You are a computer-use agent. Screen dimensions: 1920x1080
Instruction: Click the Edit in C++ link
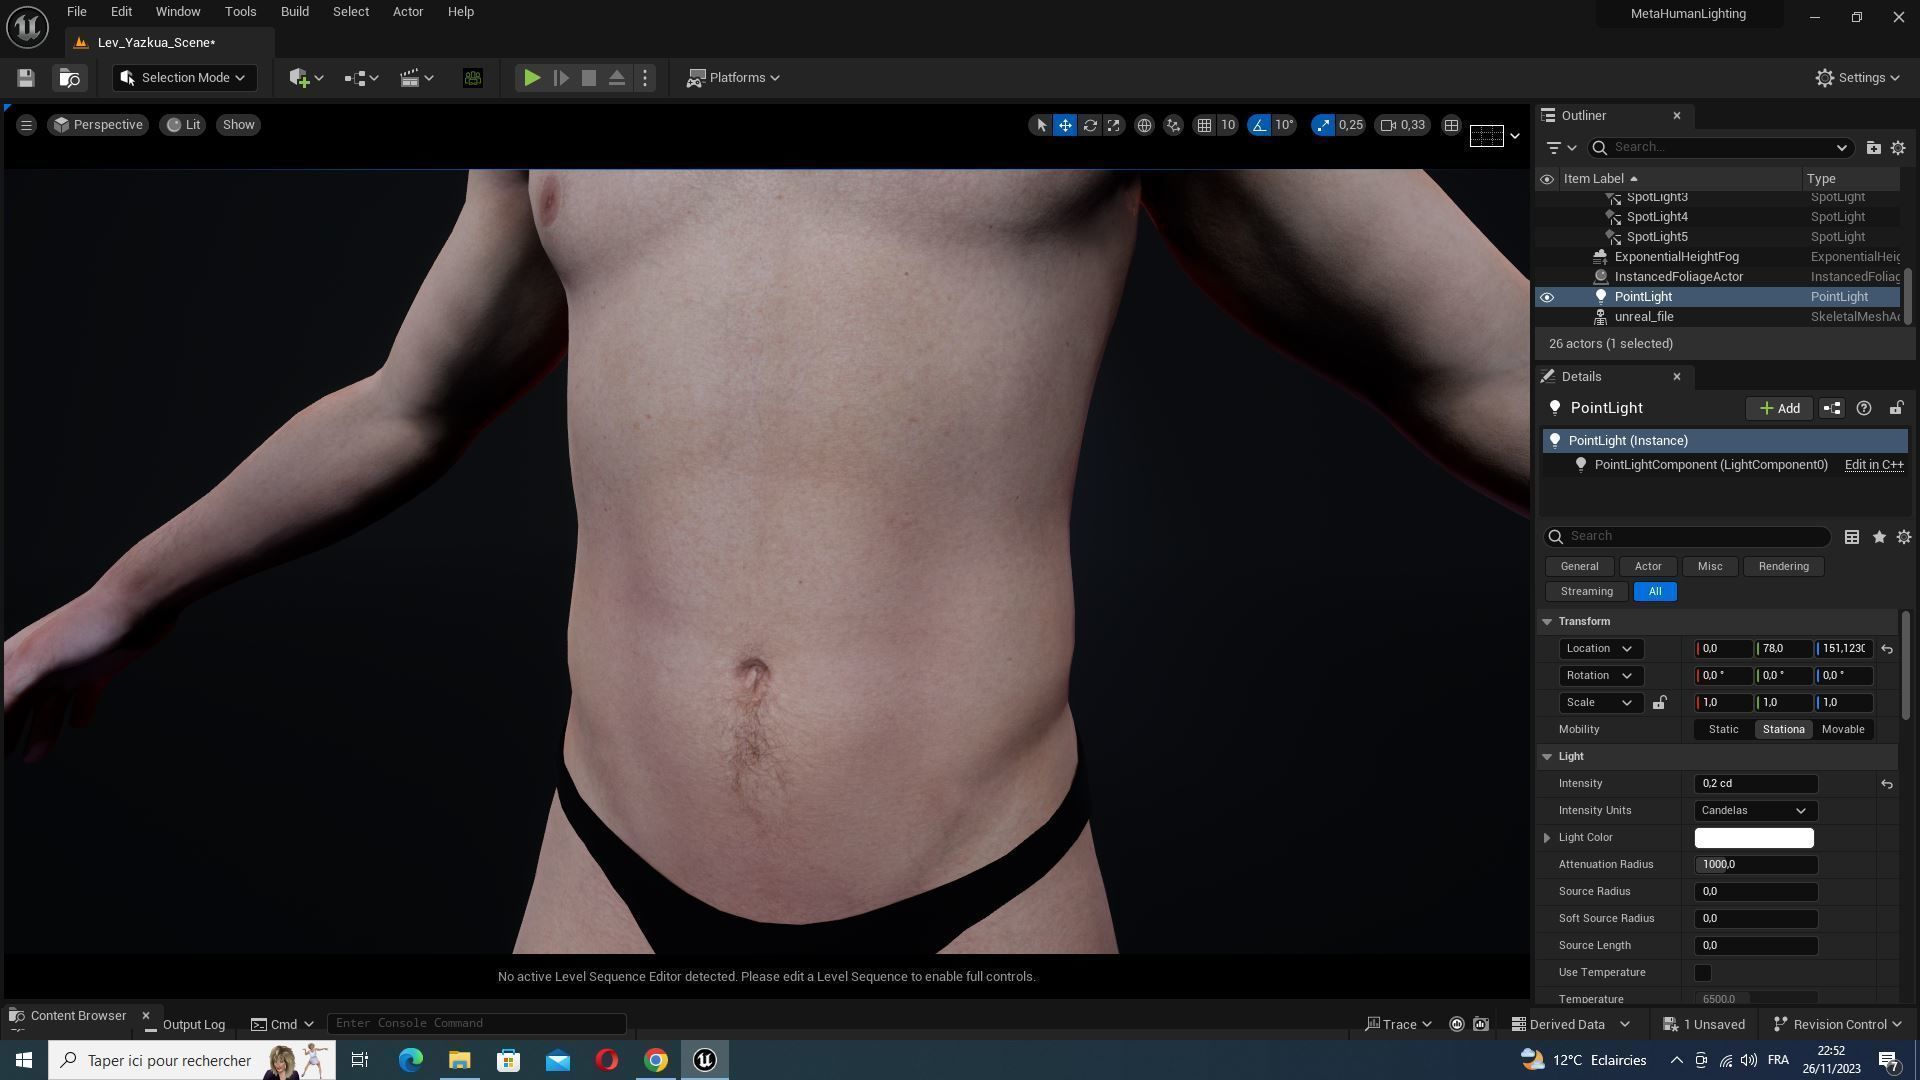(1873, 465)
